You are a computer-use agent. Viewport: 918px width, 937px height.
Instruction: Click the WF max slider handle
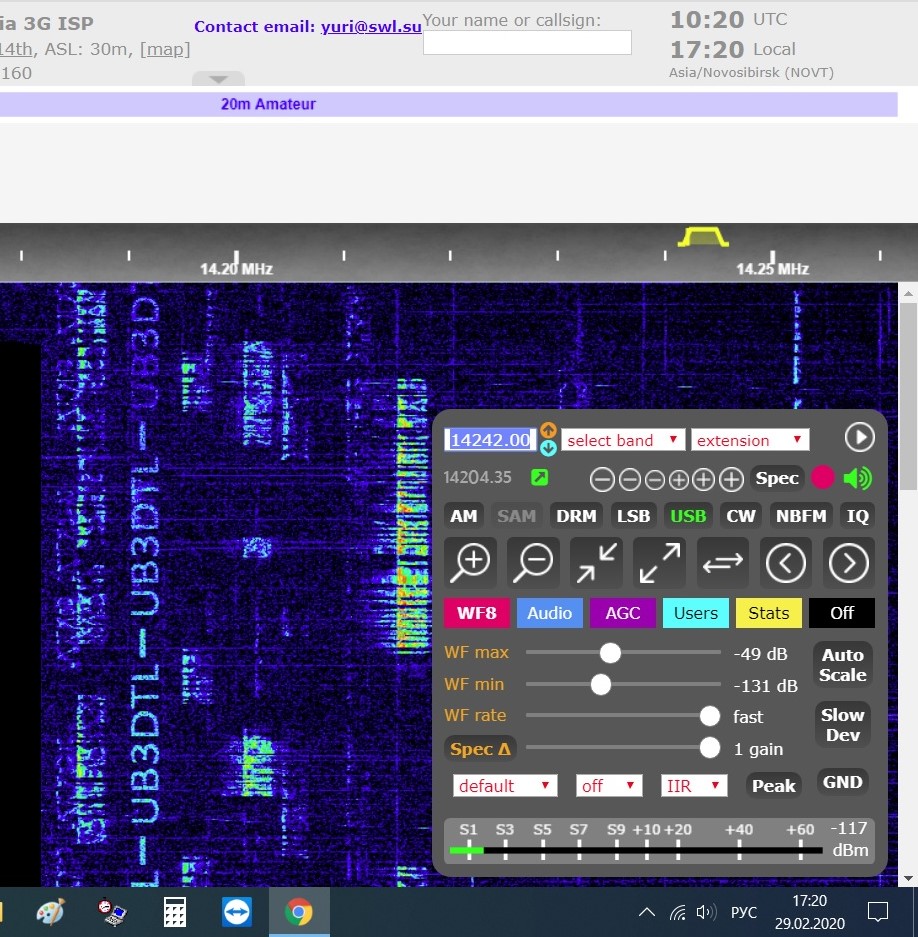coord(610,653)
